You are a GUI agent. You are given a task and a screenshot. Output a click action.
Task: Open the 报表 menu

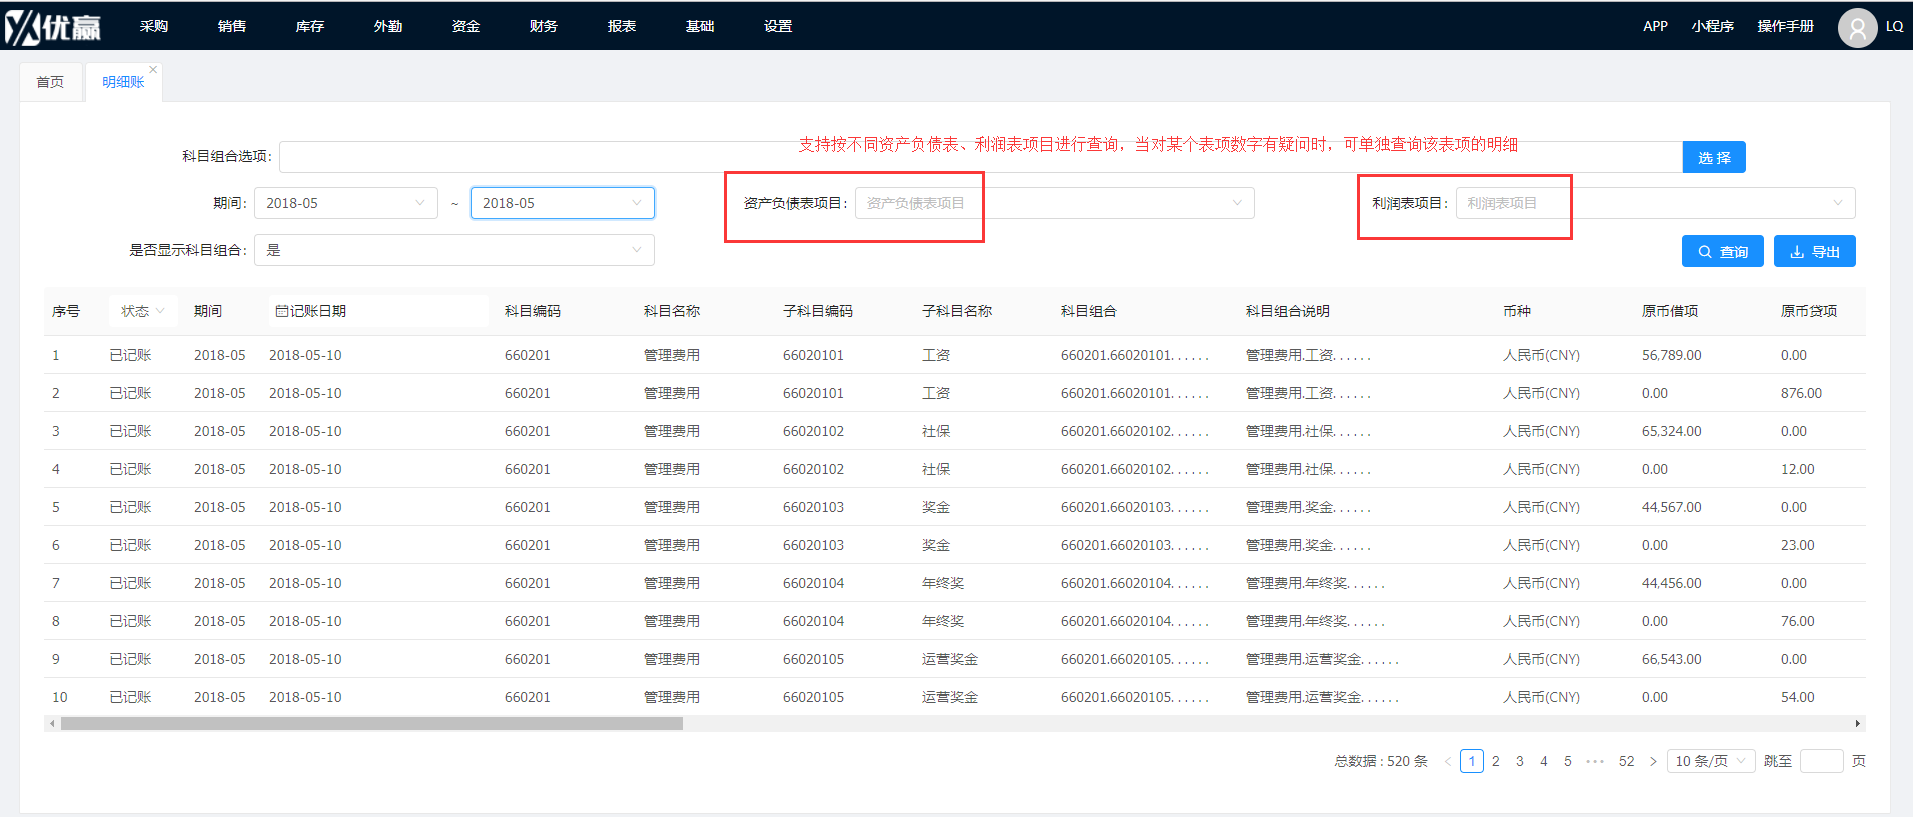point(622,26)
